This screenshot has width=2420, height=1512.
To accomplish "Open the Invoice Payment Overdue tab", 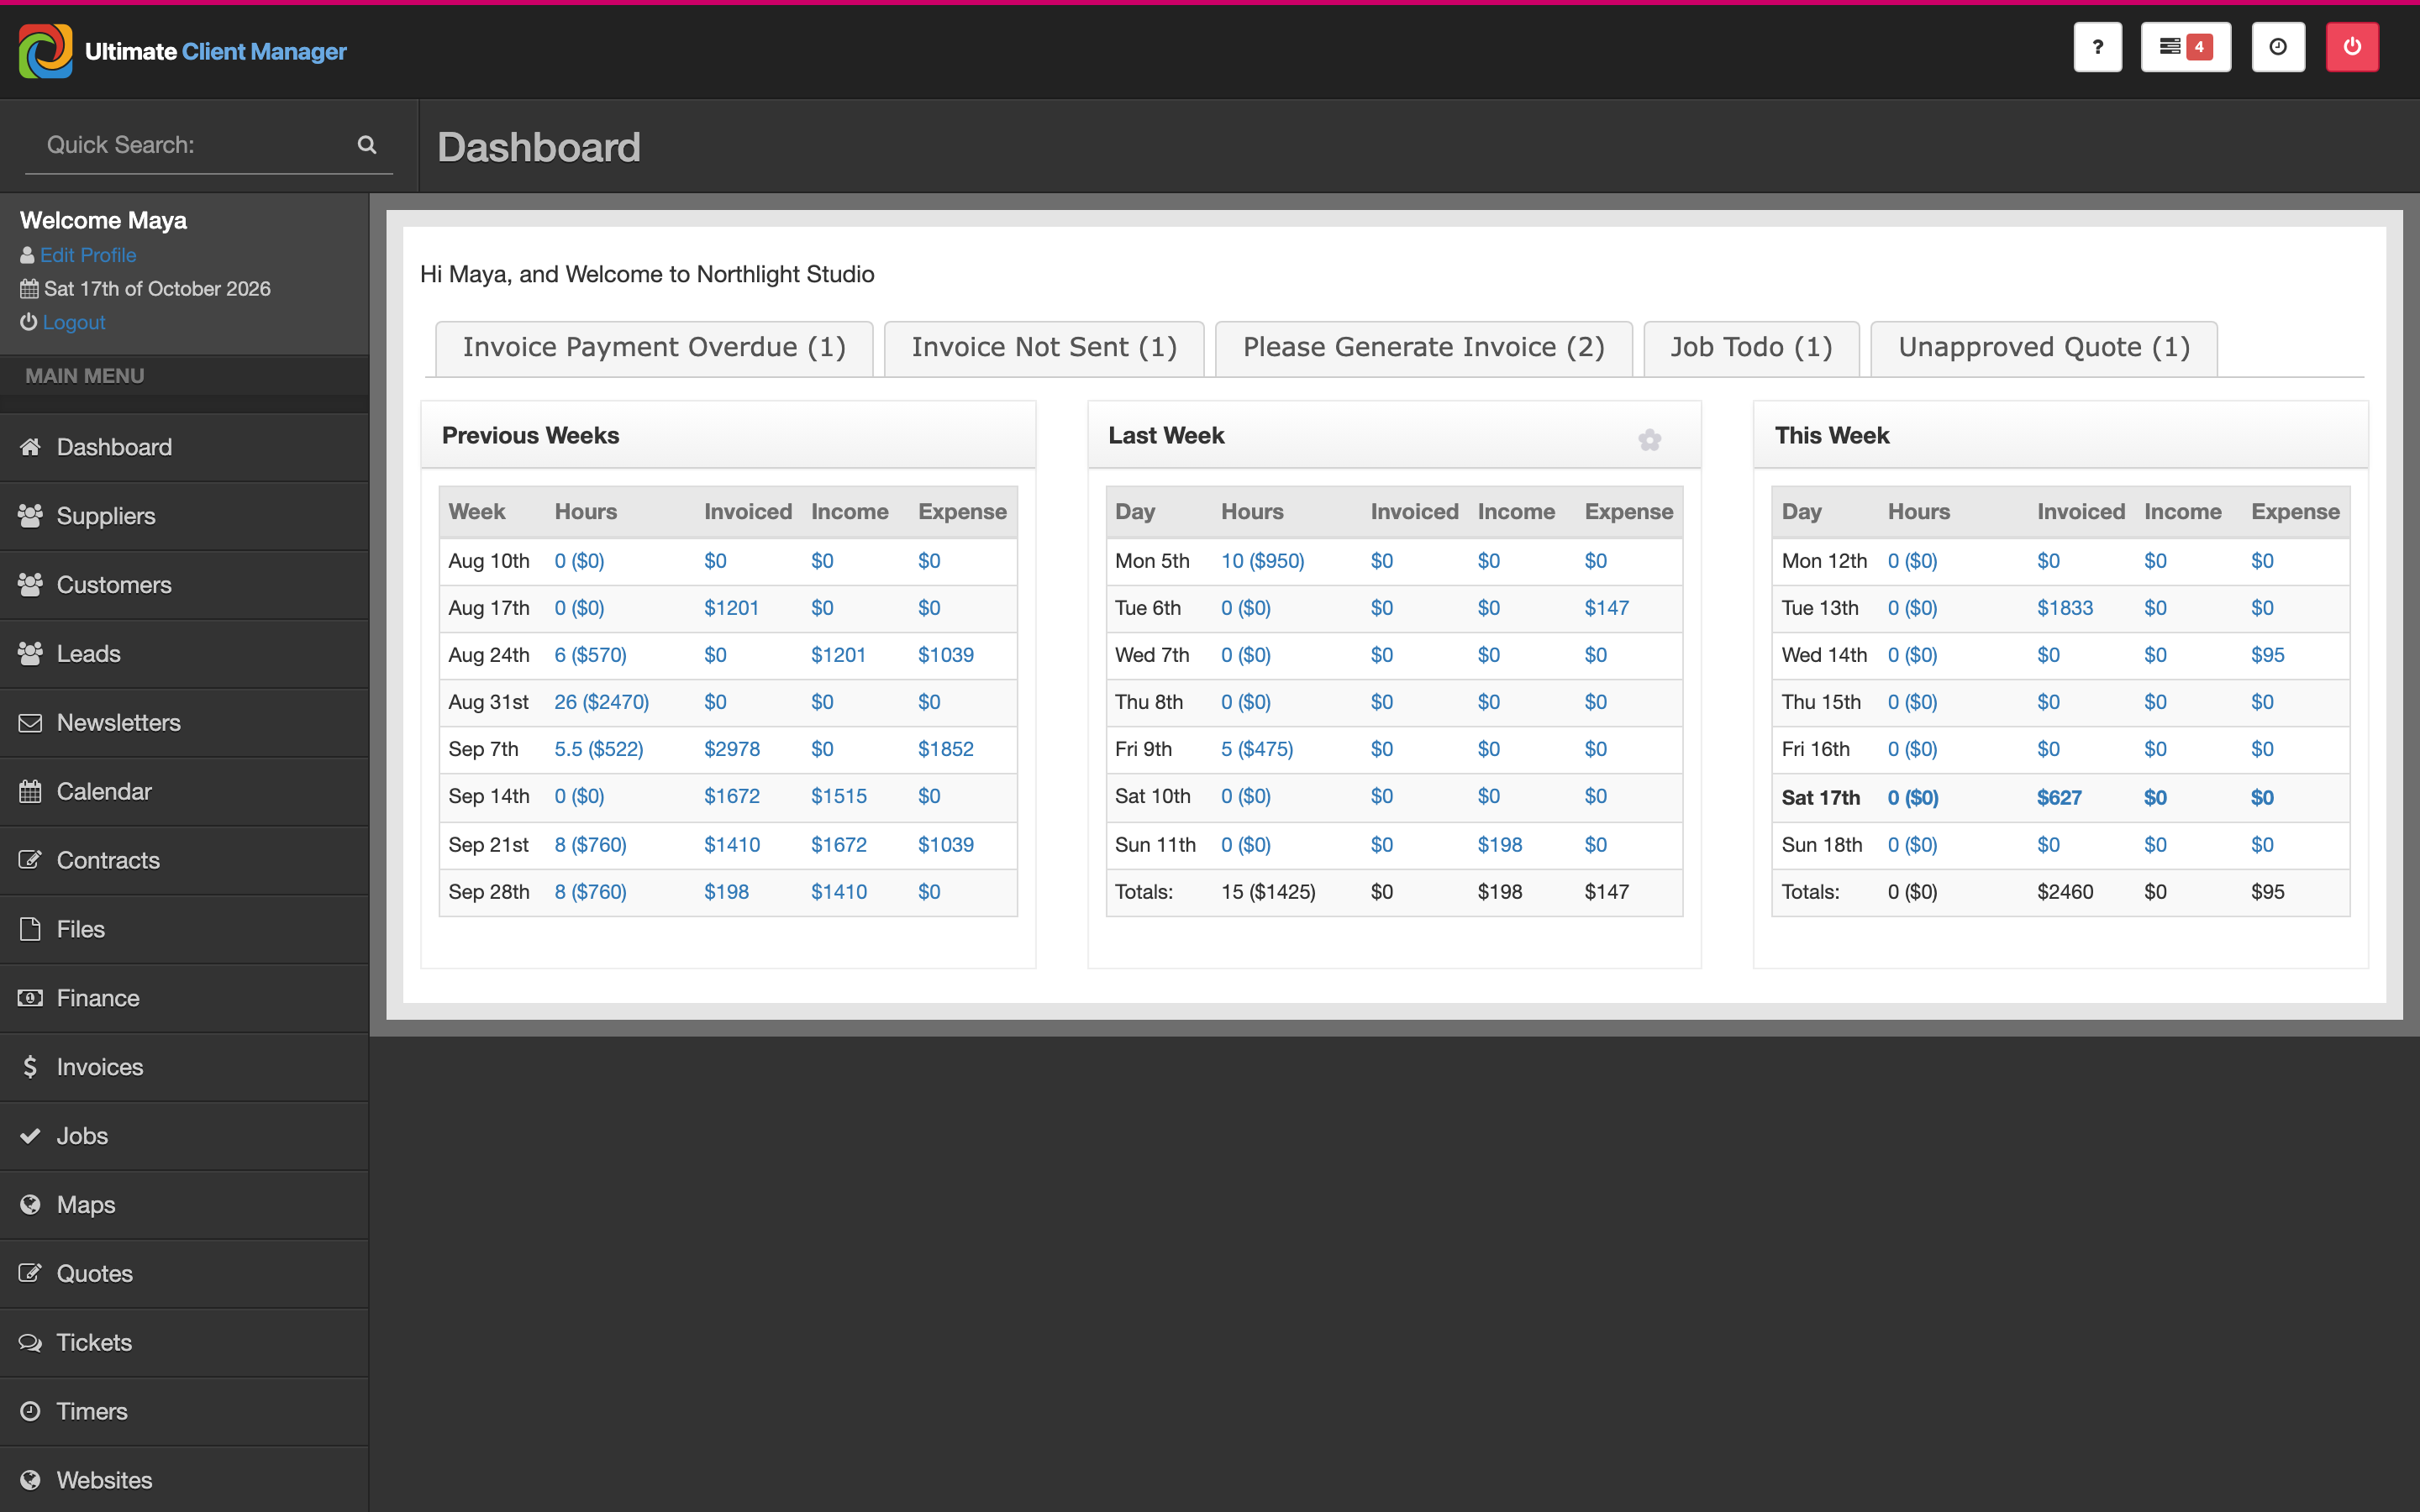I will coord(654,348).
